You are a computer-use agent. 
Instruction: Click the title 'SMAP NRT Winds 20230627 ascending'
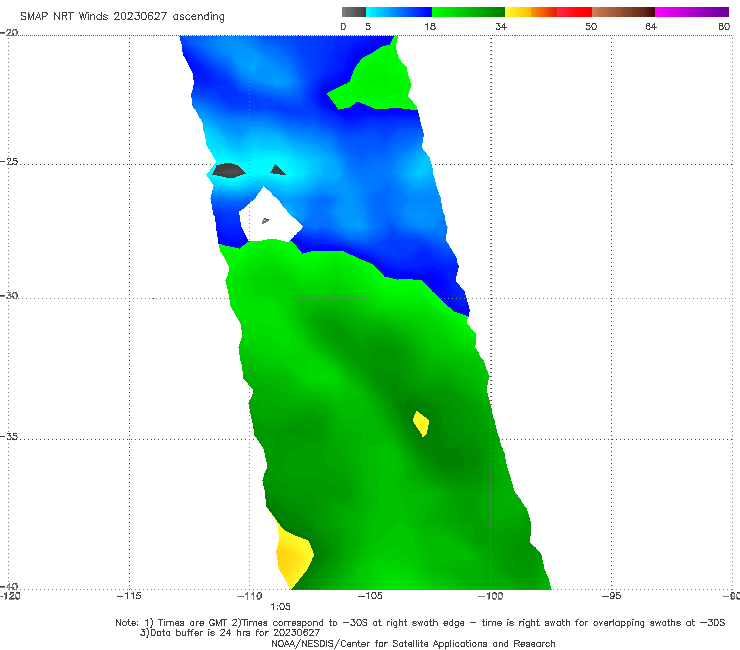pyautogui.click(x=122, y=17)
